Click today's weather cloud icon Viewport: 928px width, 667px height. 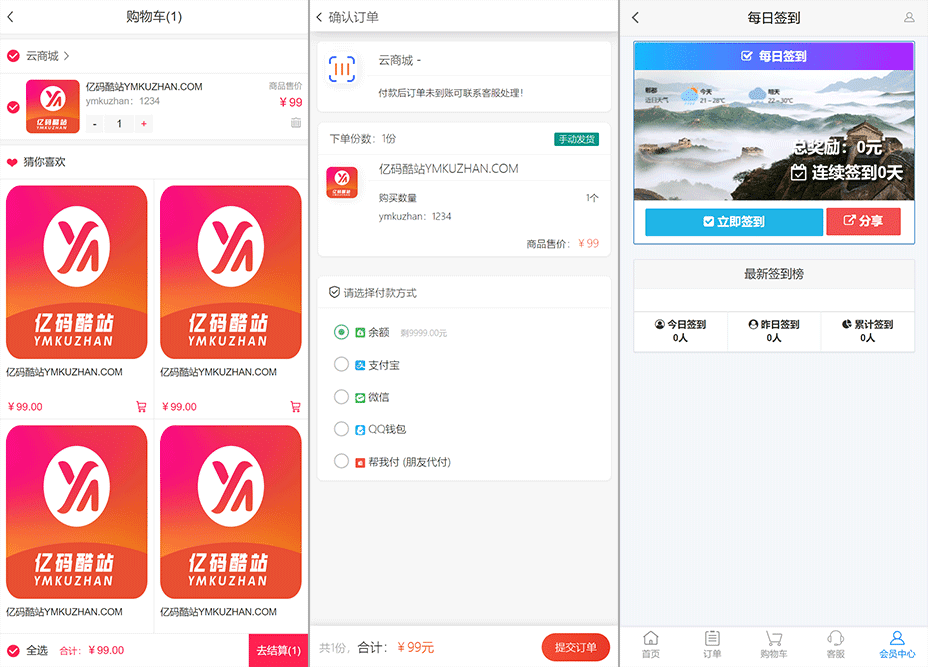point(689,96)
